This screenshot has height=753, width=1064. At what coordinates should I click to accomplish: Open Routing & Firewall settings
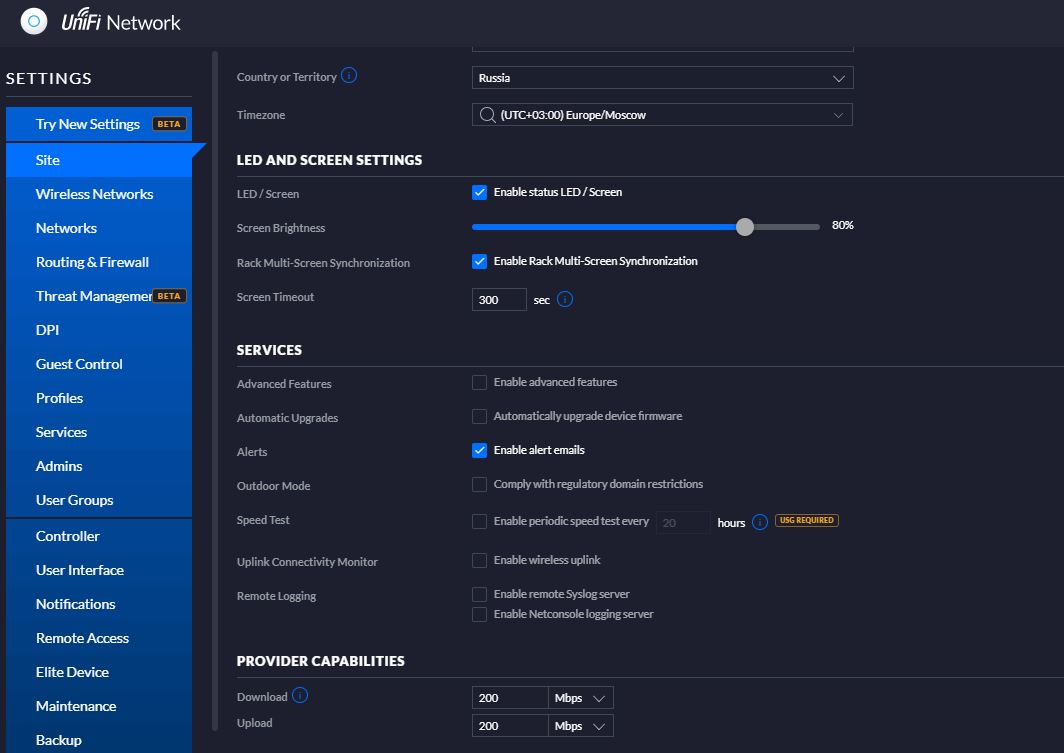coord(99,262)
